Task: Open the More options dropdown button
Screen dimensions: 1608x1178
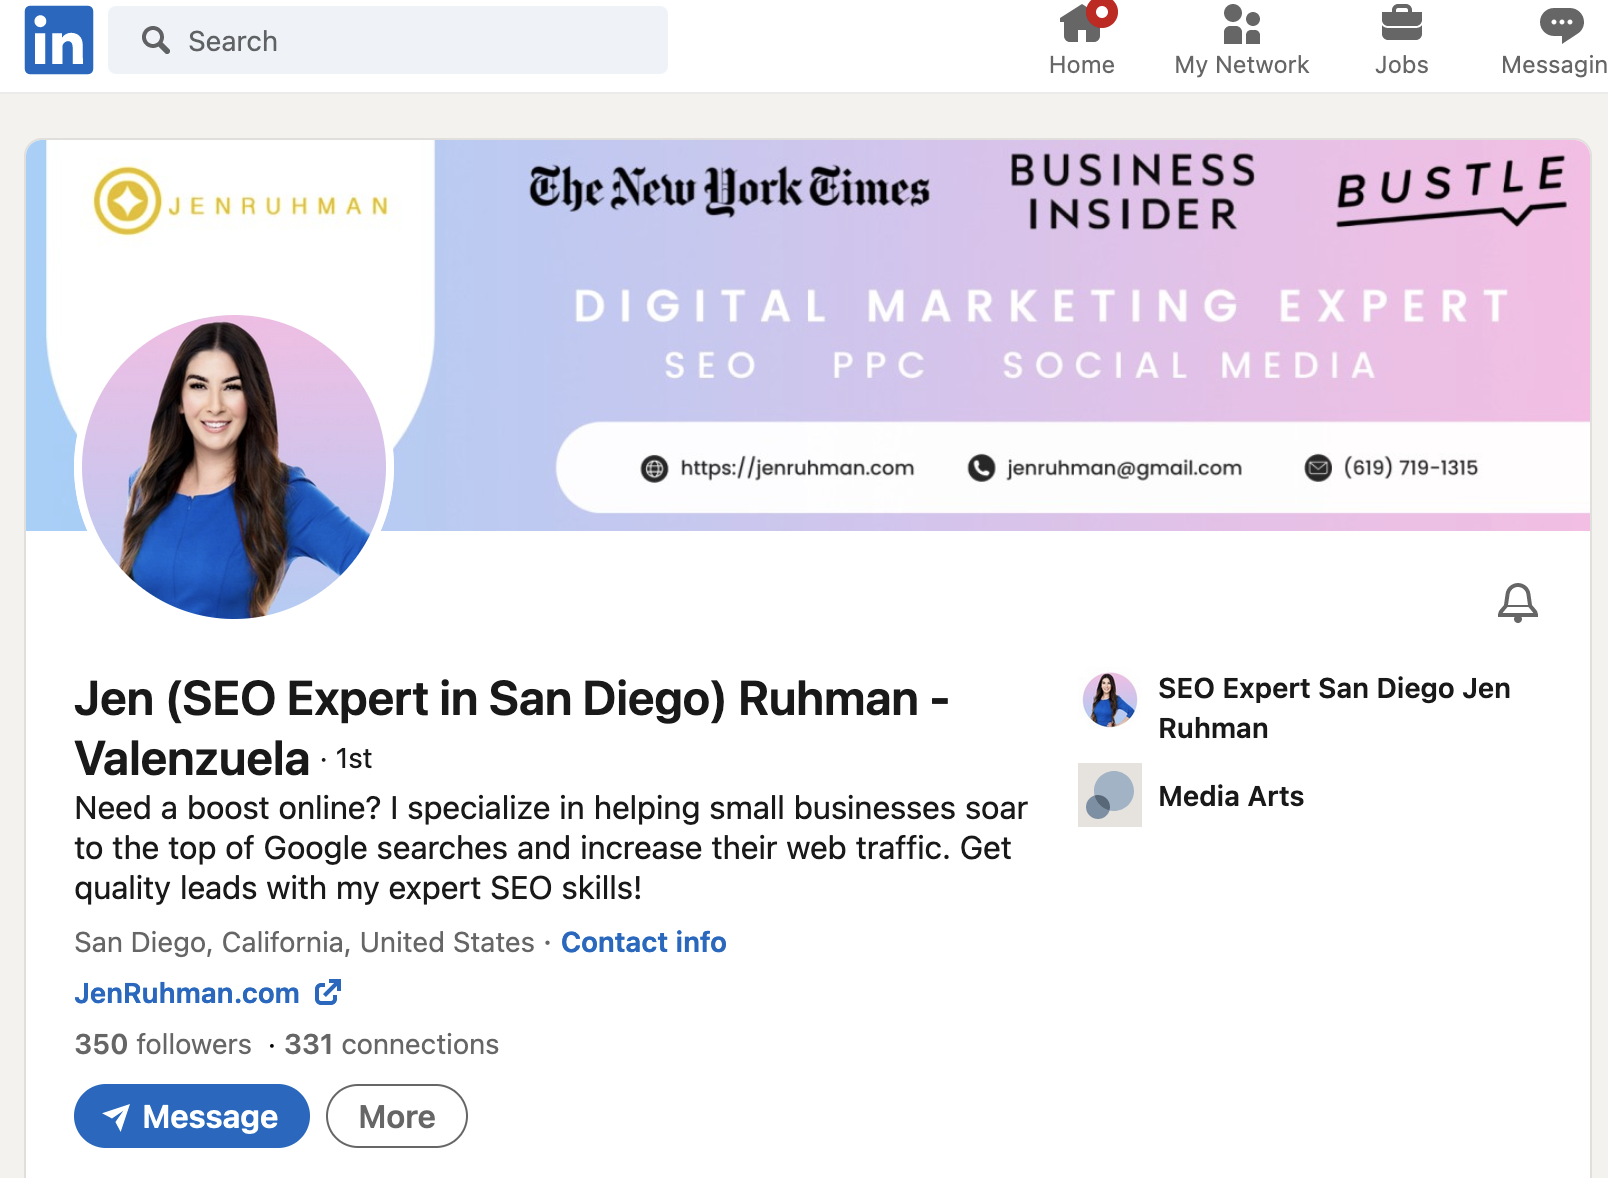Action: click(x=397, y=1116)
